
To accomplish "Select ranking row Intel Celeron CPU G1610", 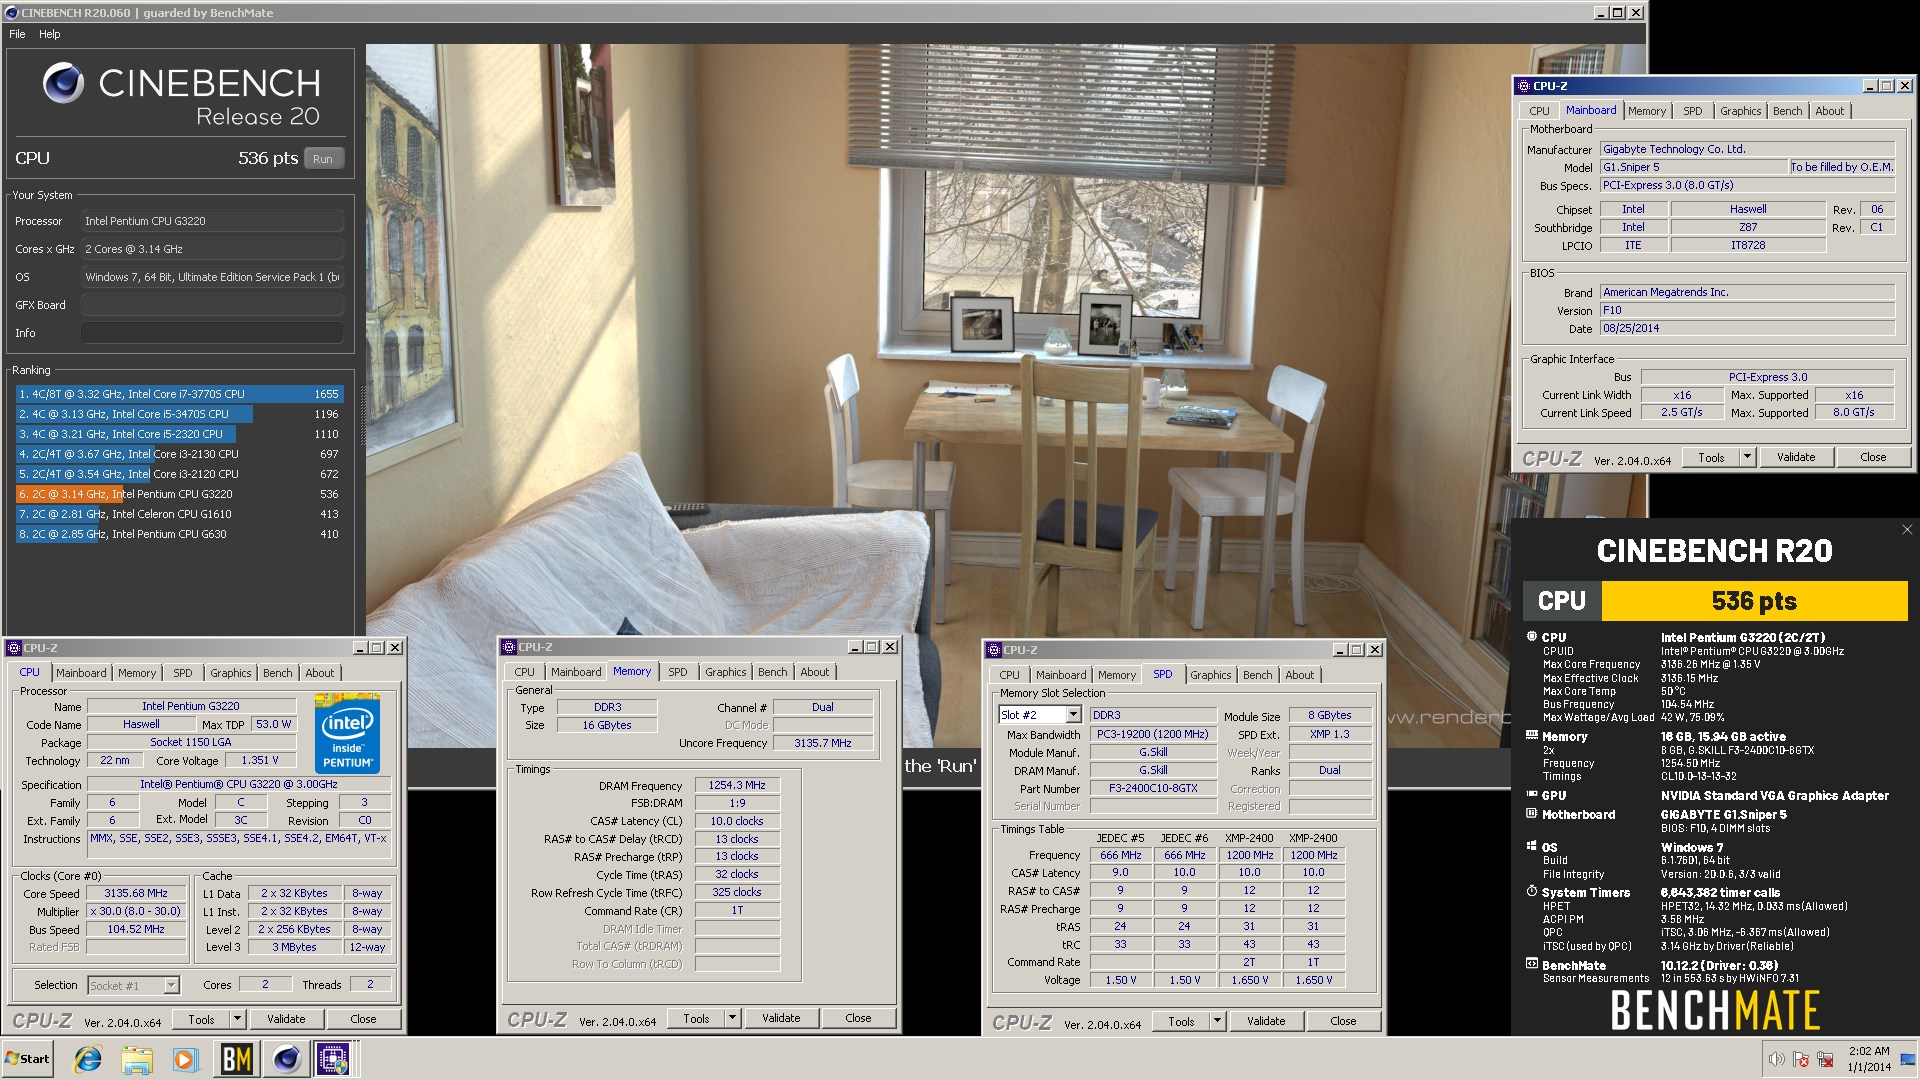I will pos(179,514).
